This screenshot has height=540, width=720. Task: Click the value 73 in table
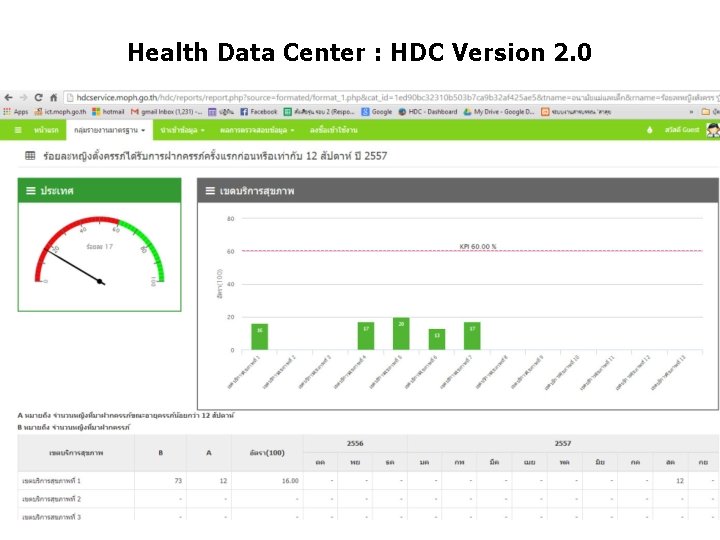click(178, 481)
